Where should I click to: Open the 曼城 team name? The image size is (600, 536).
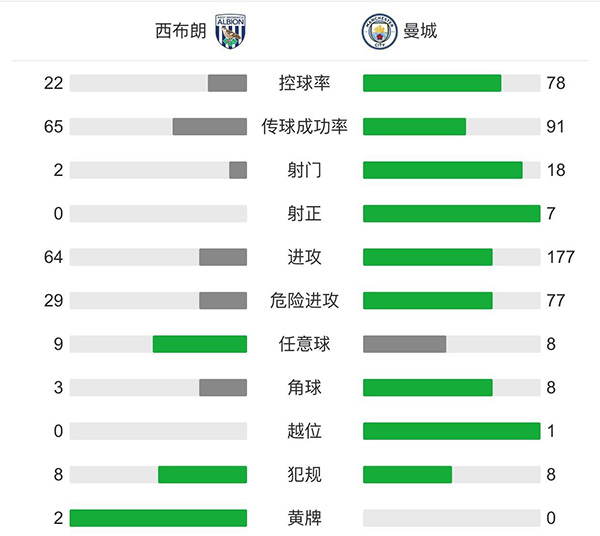coord(419,31)
